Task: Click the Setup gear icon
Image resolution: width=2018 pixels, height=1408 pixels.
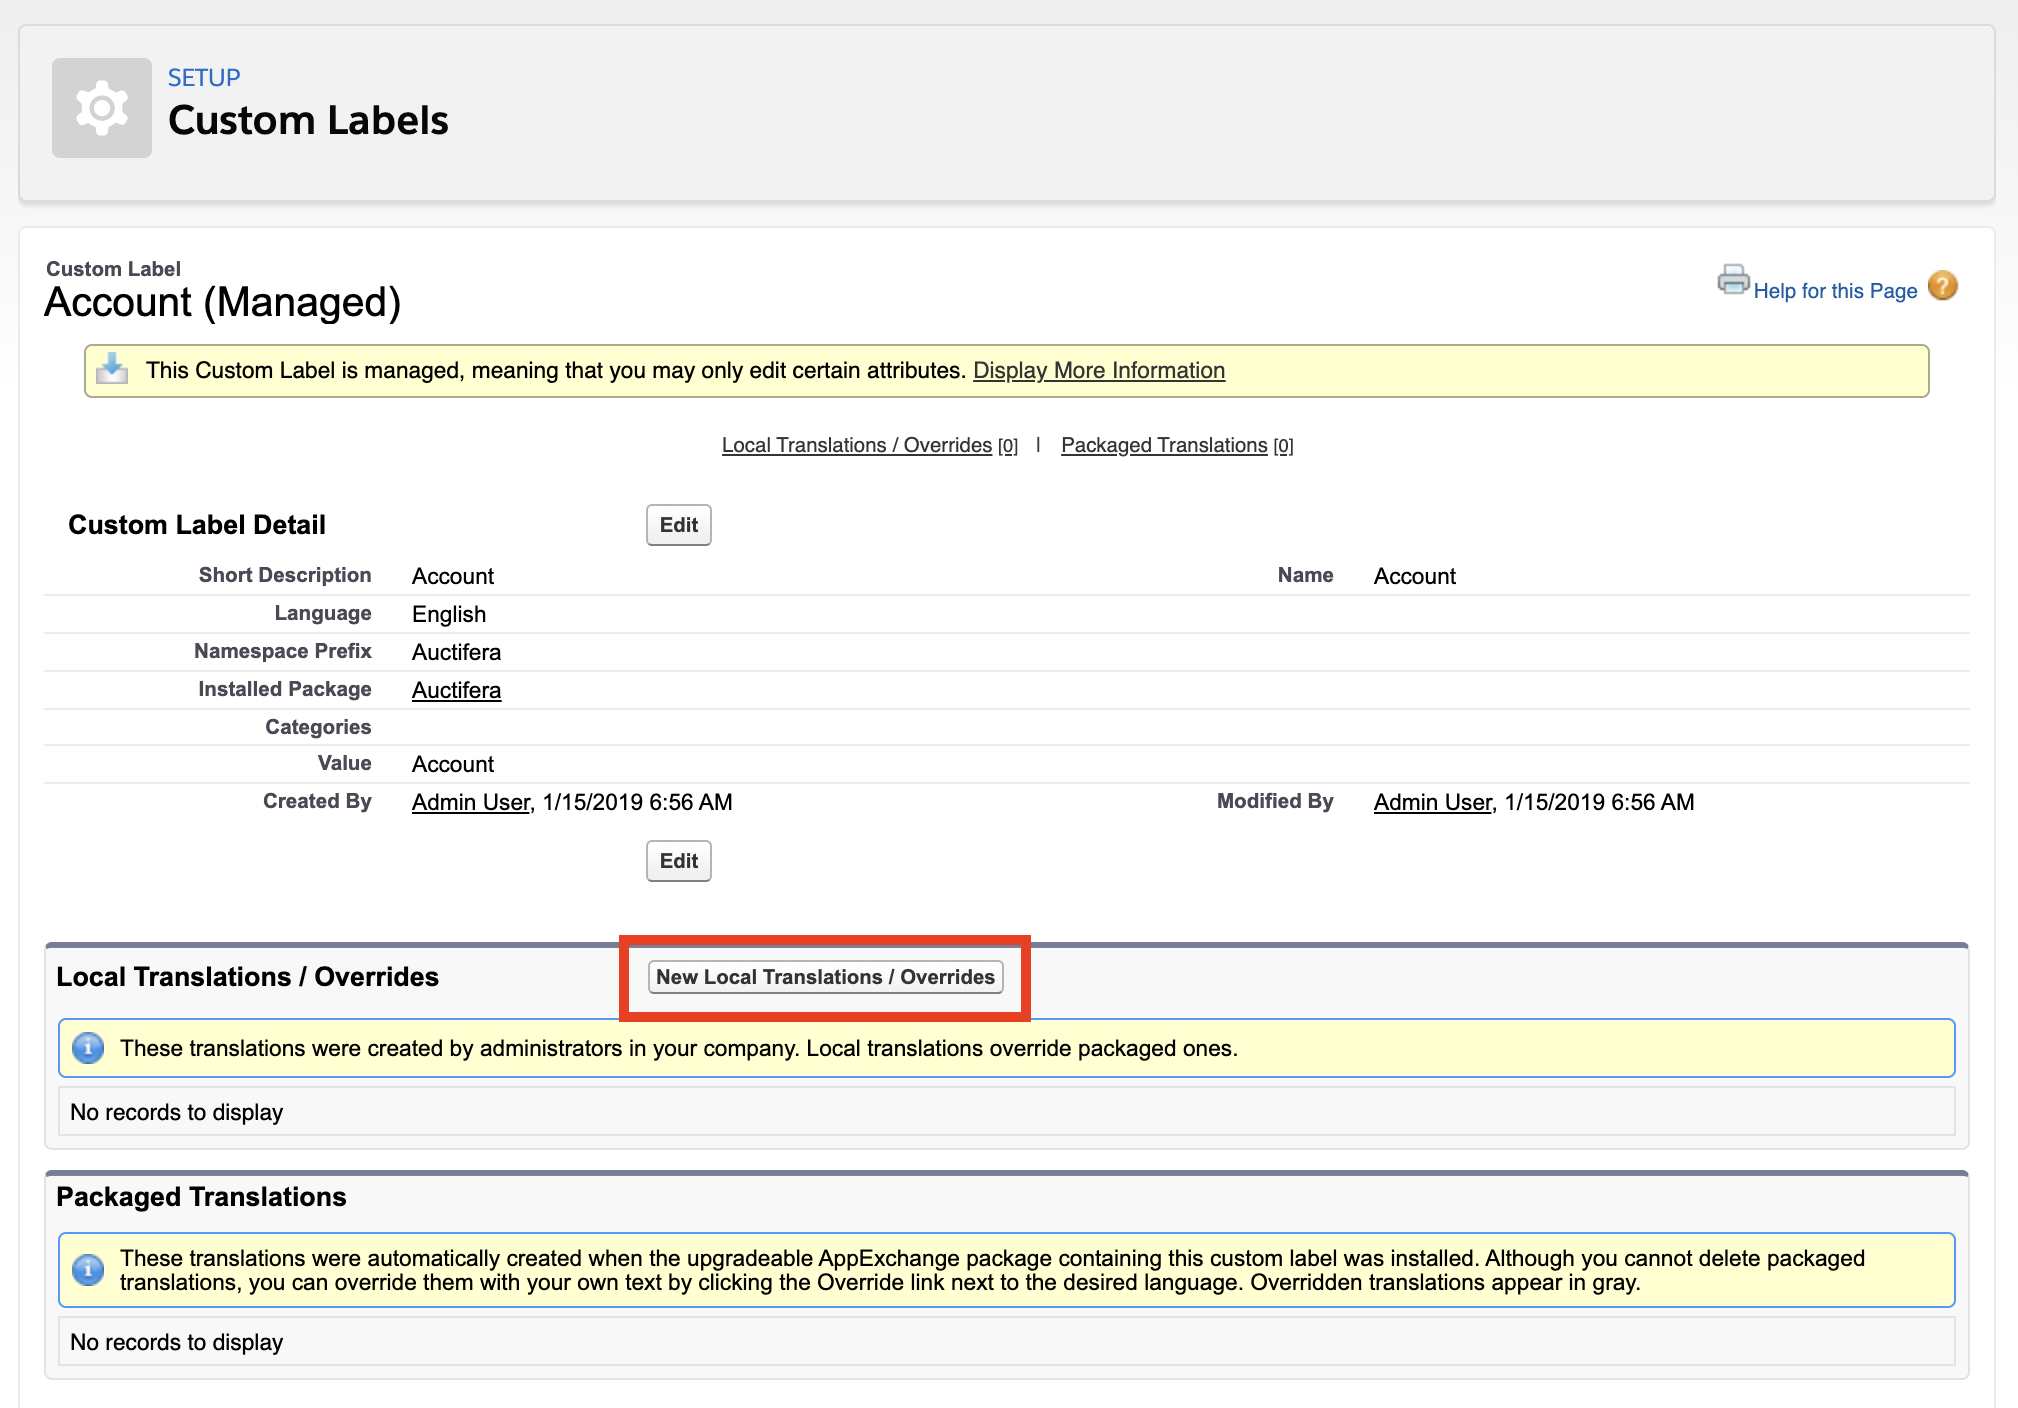Action: click(101, 108)
